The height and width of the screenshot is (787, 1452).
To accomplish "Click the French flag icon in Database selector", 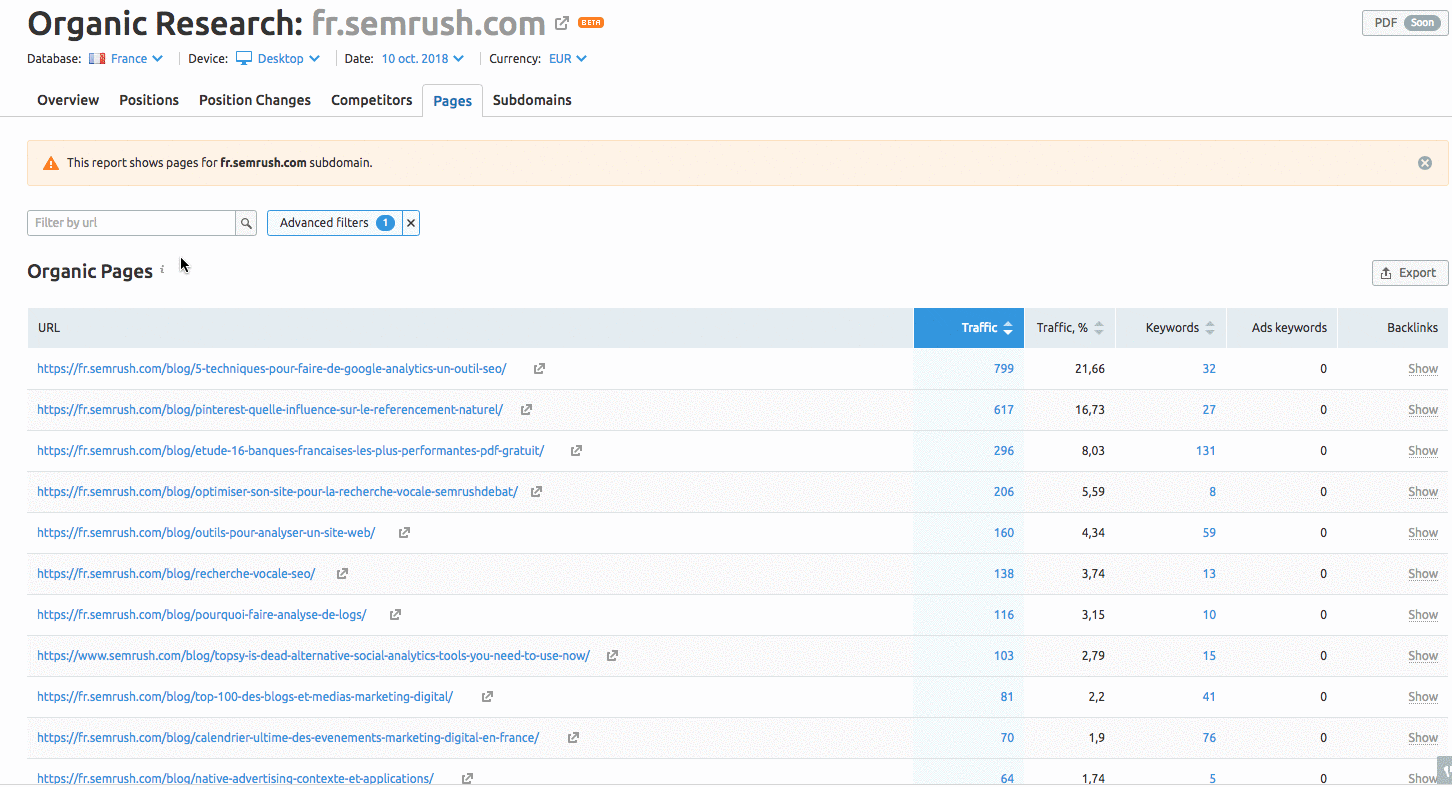I will pyautogui.click(x=97, y=59).
